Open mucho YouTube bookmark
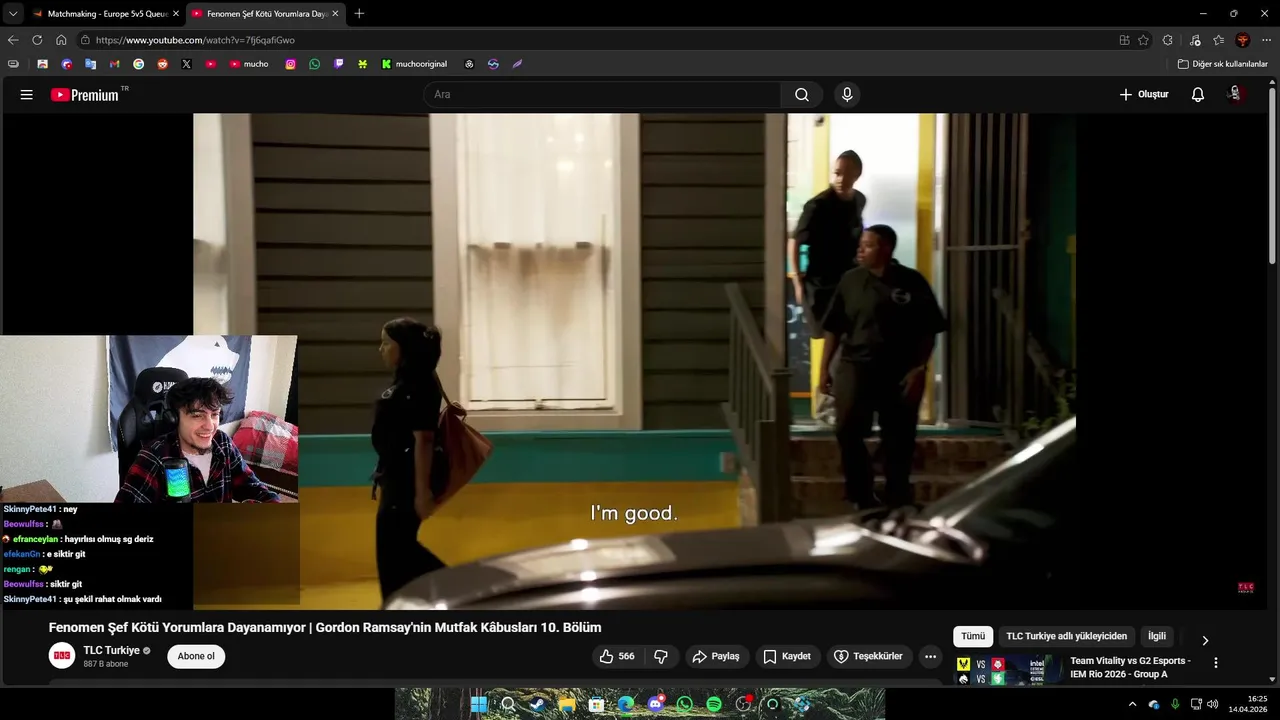 coord(249,64)
